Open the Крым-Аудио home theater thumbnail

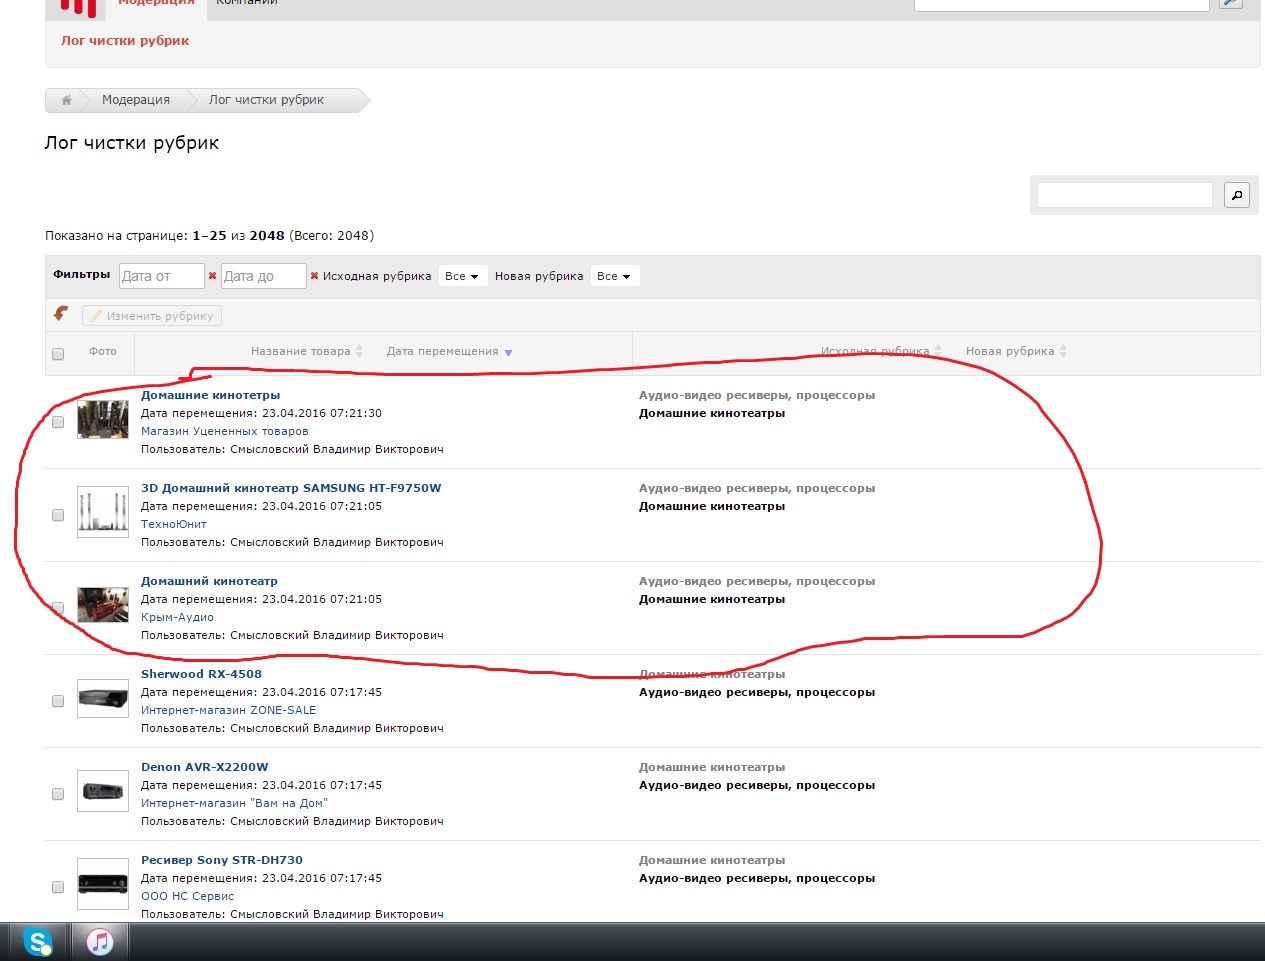(x=103, y=605)
